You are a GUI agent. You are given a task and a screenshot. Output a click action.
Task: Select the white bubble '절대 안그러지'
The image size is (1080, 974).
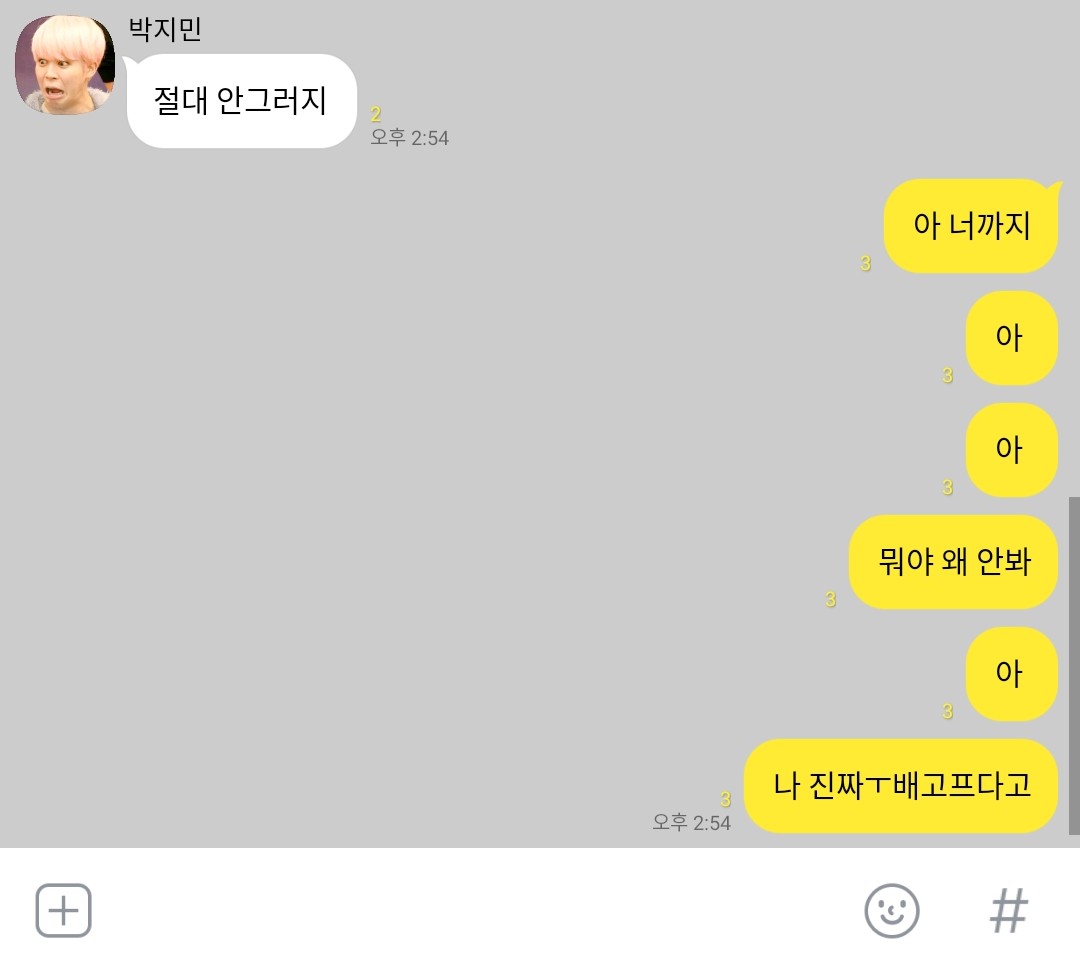pyautogui.click(x=241, y=101)
